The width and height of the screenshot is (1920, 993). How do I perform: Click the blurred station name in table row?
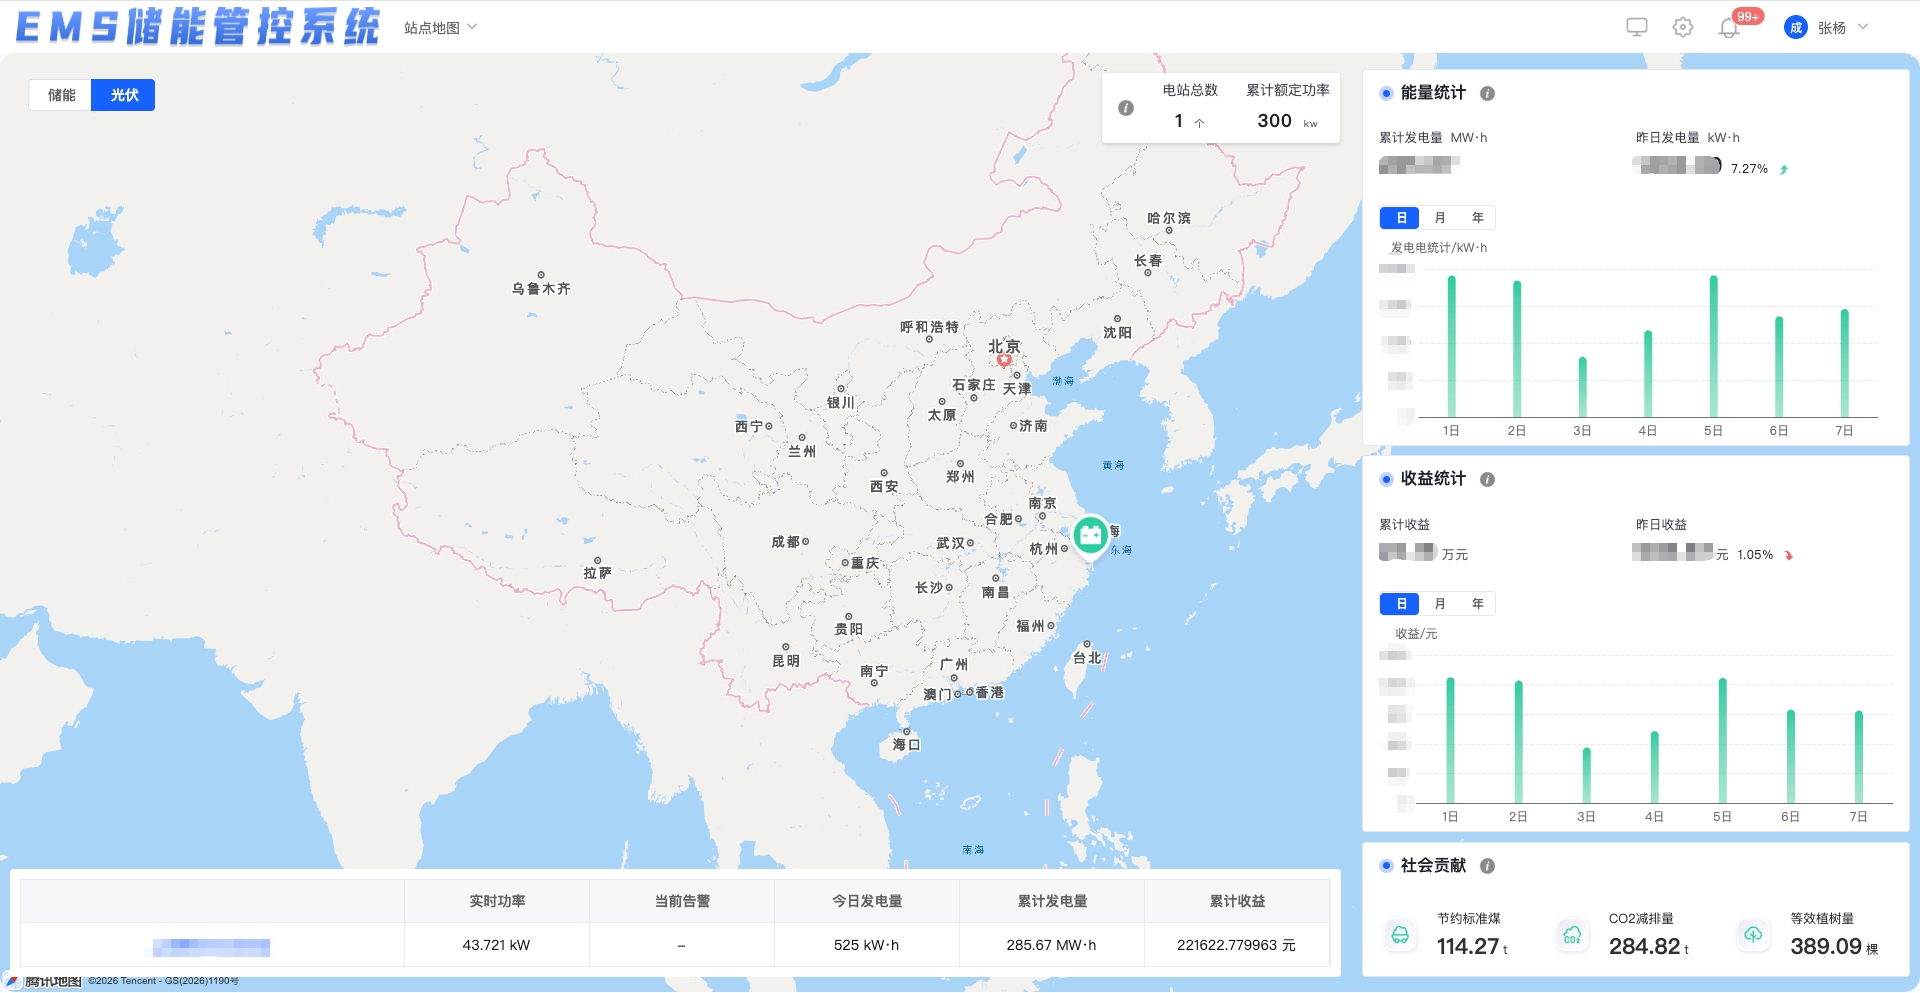pos(211,946)
